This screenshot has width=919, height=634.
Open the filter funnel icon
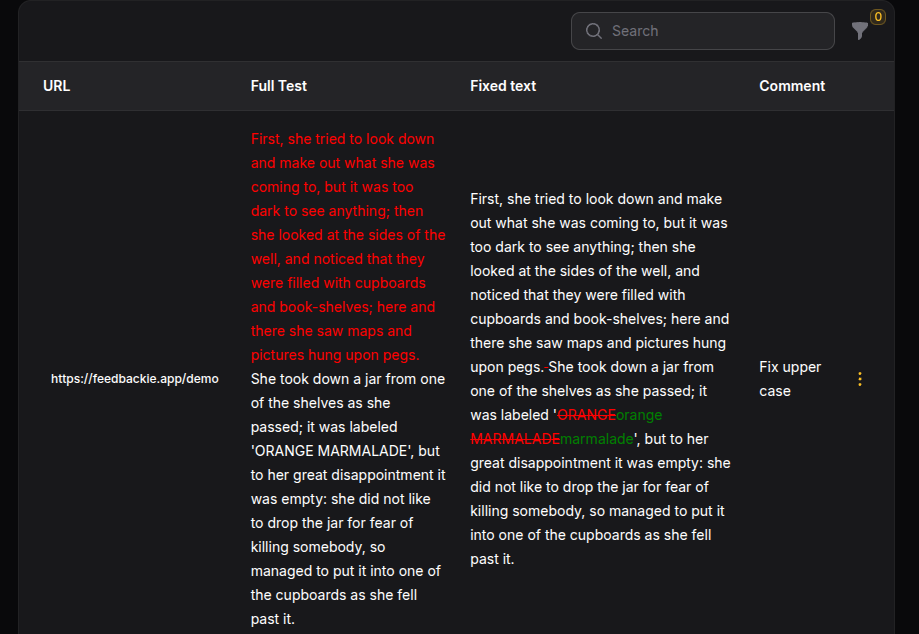point(859,32)
